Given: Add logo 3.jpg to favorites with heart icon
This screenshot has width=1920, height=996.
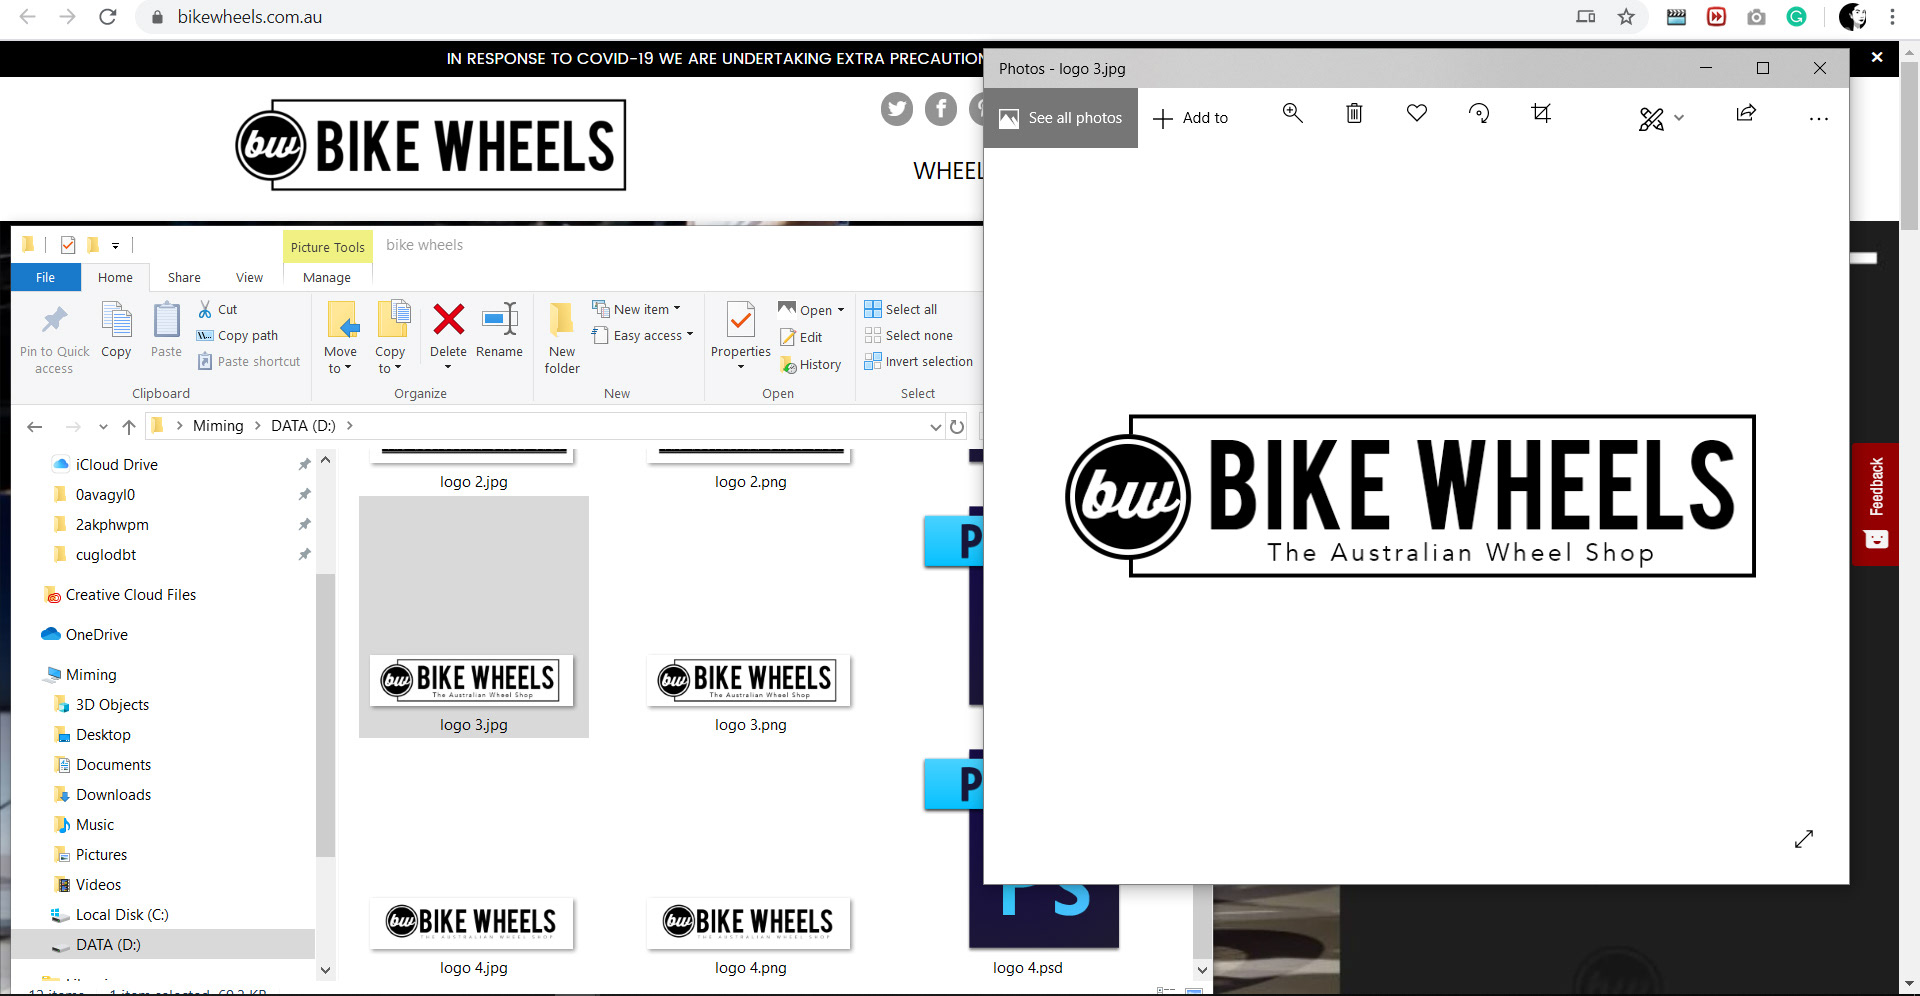Looking at the screenshot, I should [x=1417, y=113].
